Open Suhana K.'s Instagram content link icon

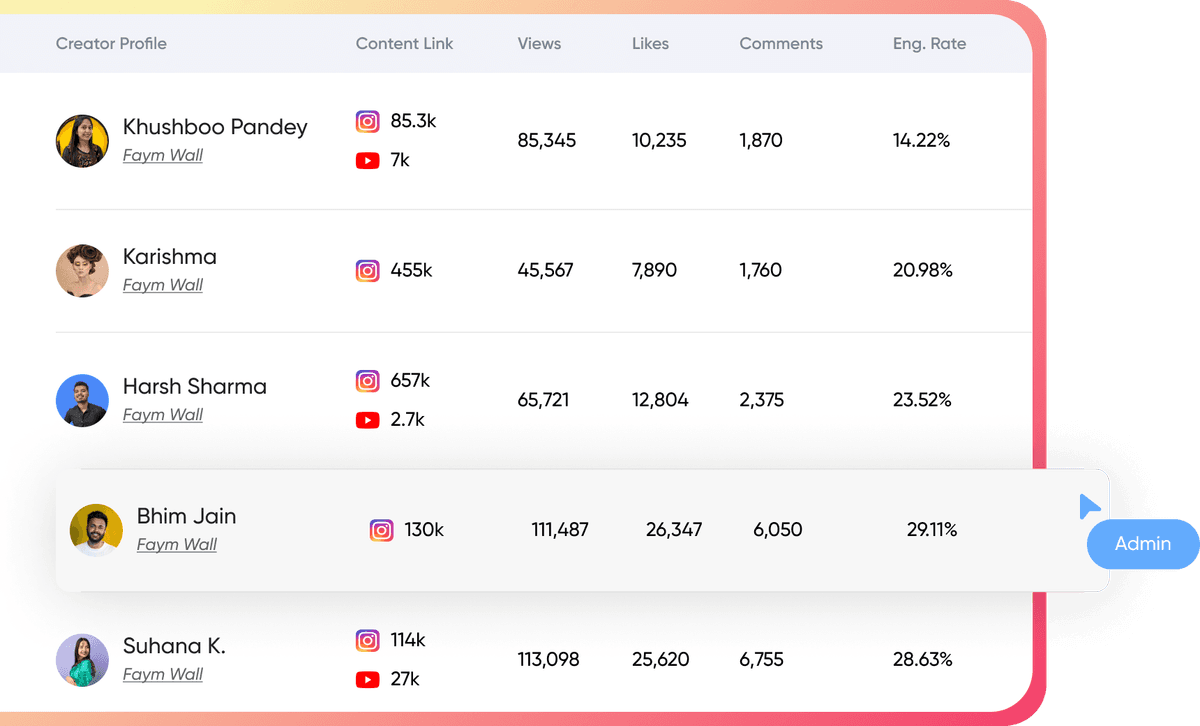tap(368, 640)
